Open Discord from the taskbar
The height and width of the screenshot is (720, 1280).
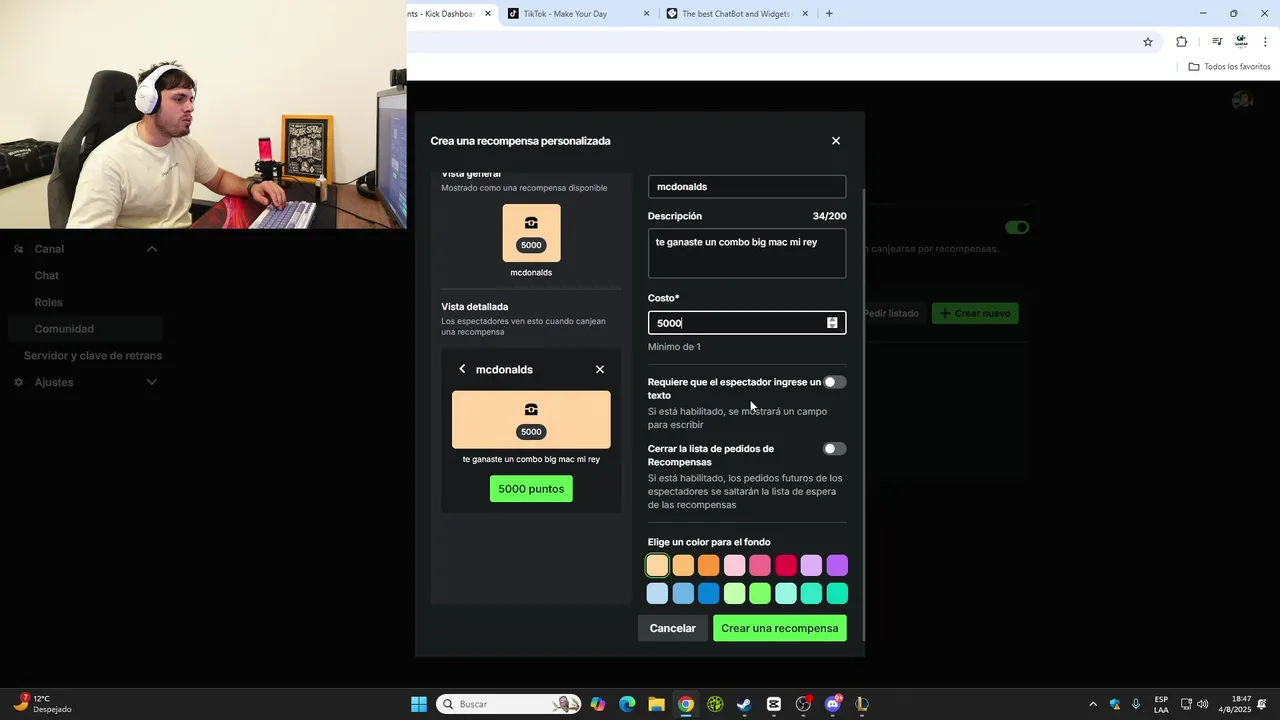coord(833,704)
